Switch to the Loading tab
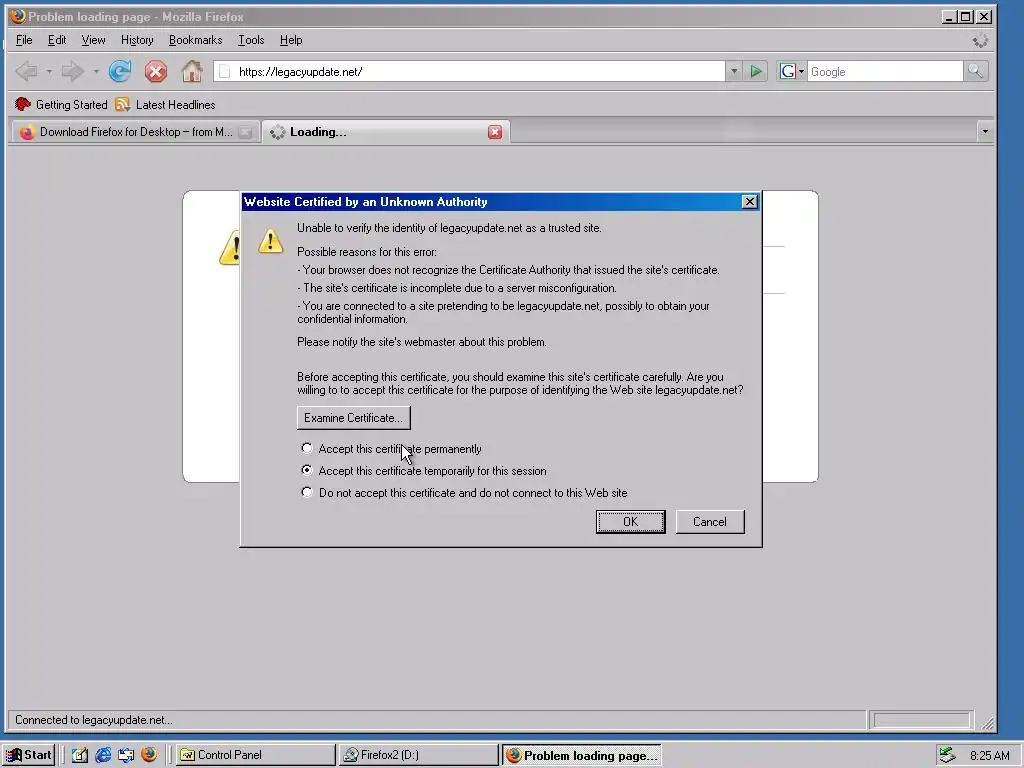The image size is (1024, 768). click(385, 132)
